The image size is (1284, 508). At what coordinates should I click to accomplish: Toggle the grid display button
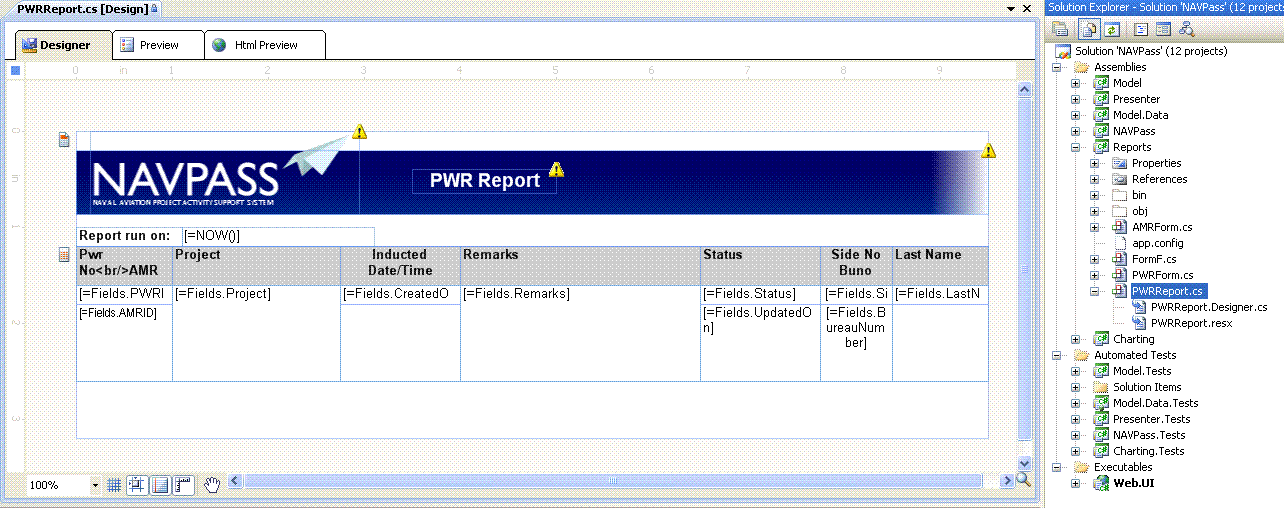coord(114,485)
